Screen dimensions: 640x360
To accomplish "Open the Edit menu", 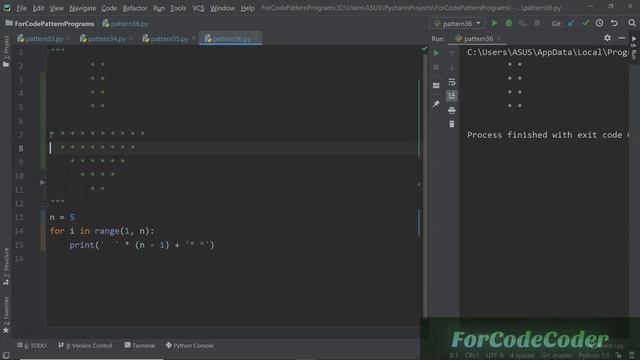I will 38,8.
